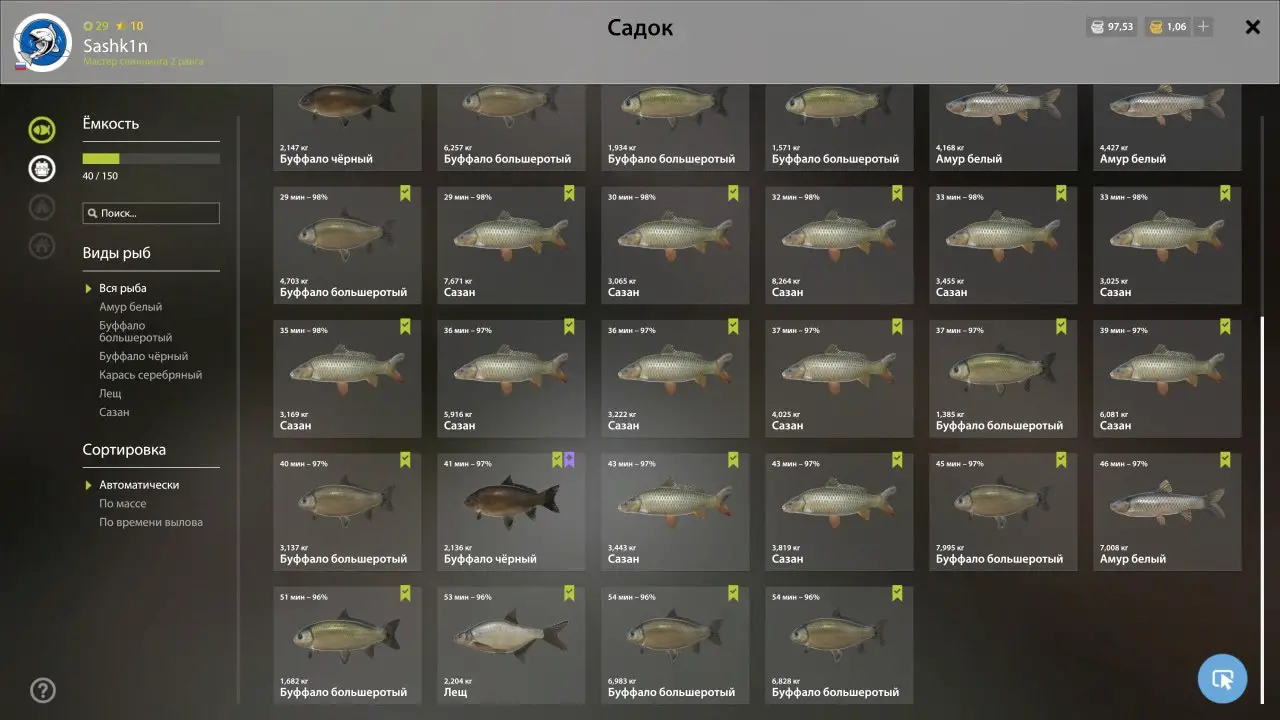Toggle the green mark on 7,008 кг Амур белый
The width and height of the screenshot is (1280, 720).
pos(1225,460)
